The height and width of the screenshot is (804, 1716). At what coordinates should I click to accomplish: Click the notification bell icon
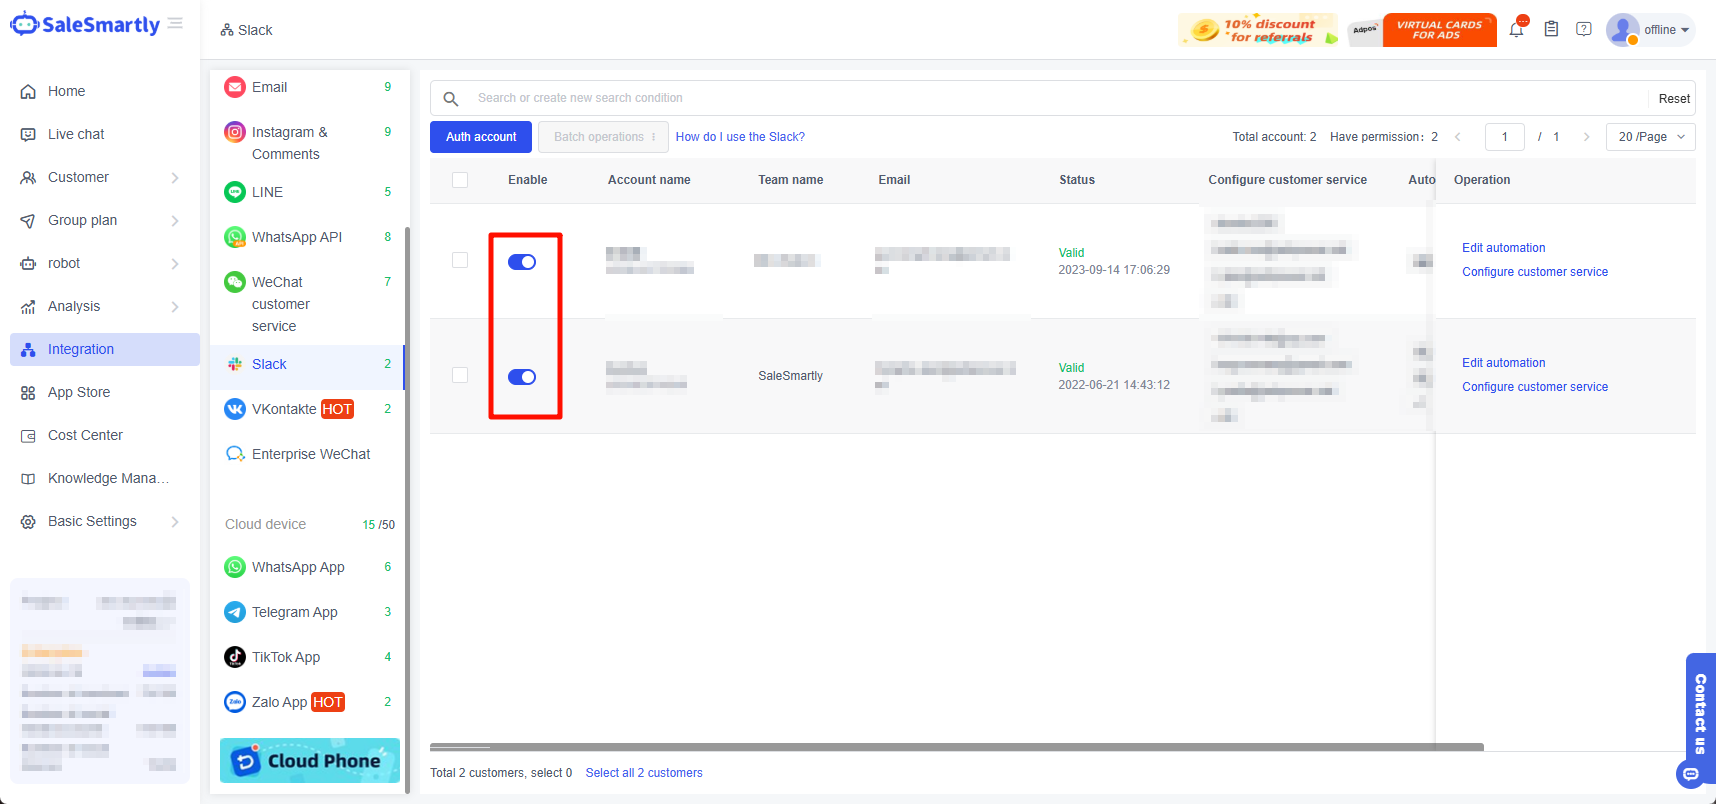tap(1516, 30)
